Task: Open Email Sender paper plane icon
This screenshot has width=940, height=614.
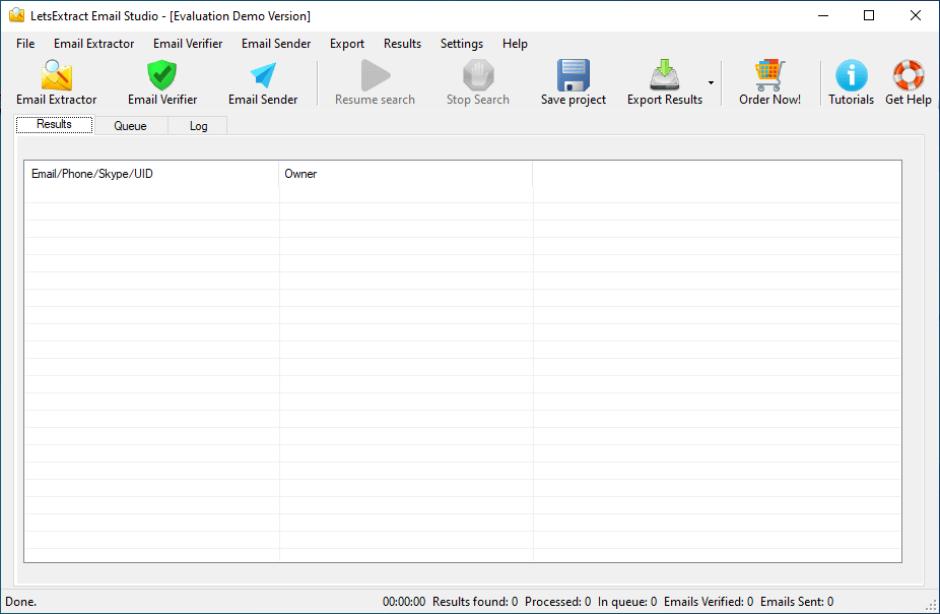Action: 263,76
